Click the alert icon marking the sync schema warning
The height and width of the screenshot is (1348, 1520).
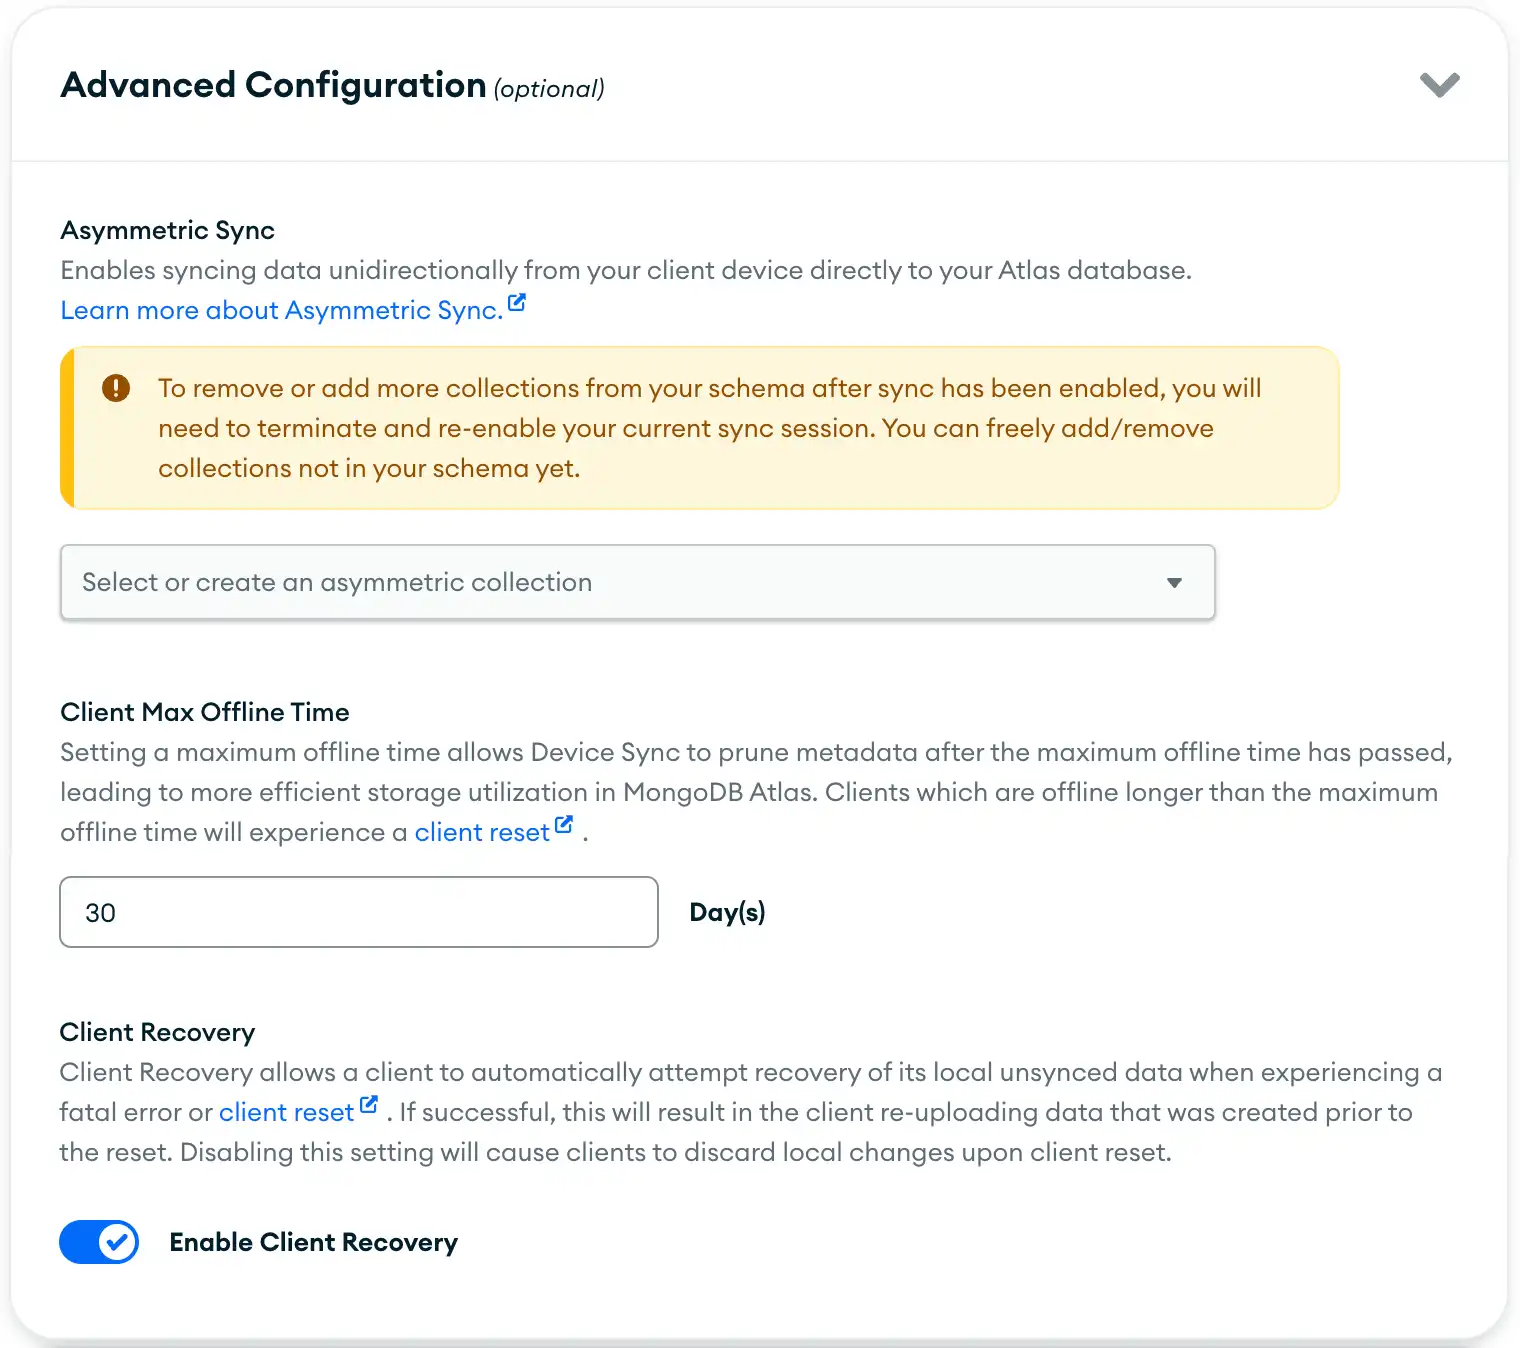coord(116,388)
